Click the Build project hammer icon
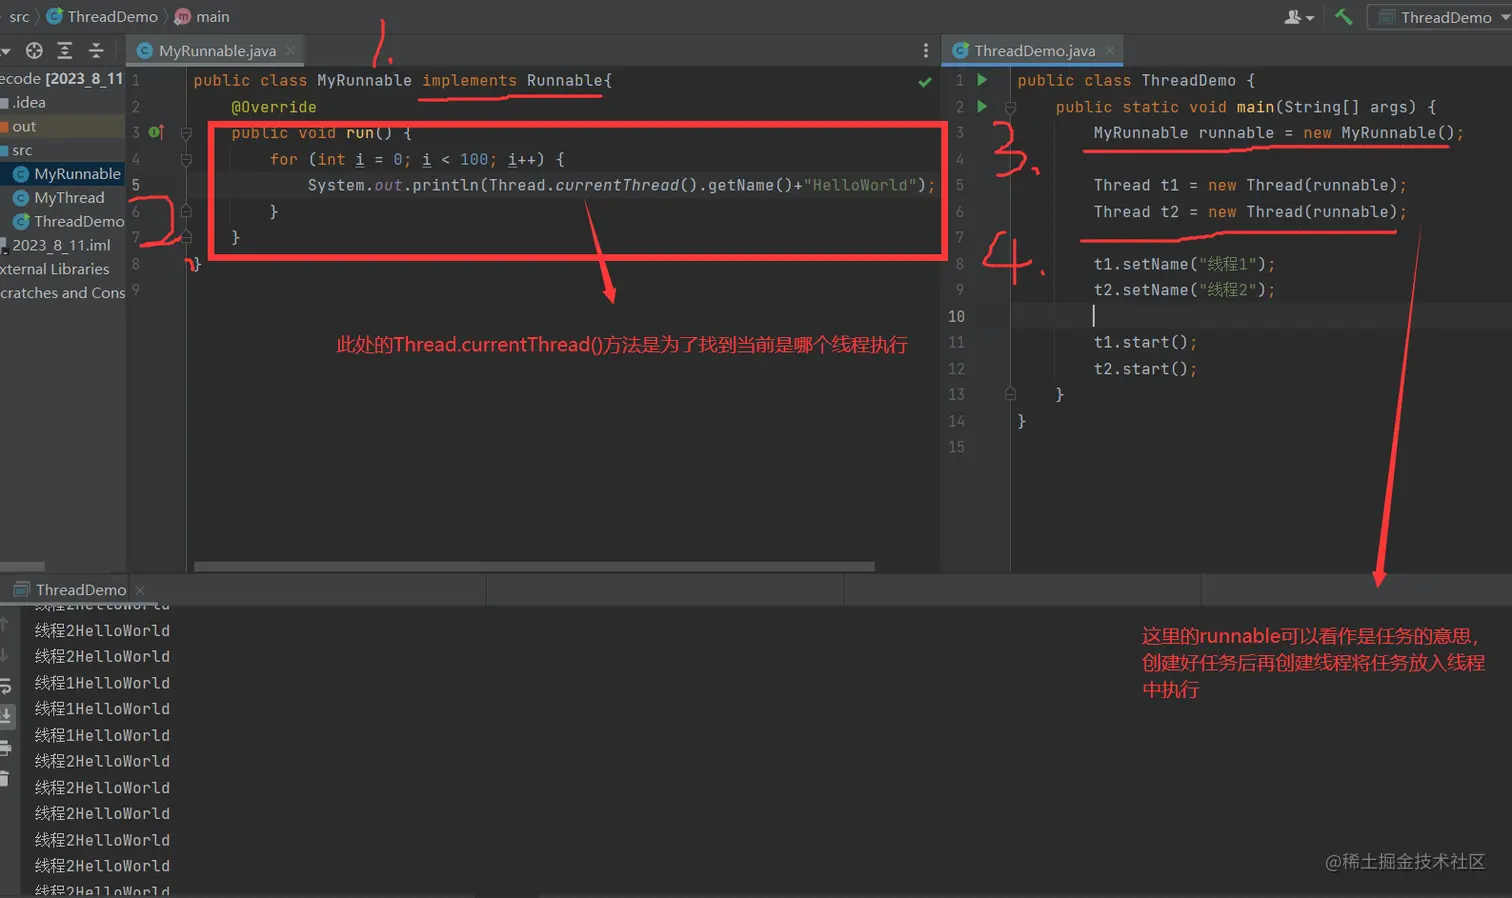This screenshot has height=898, width=1512. (1343, 17)
